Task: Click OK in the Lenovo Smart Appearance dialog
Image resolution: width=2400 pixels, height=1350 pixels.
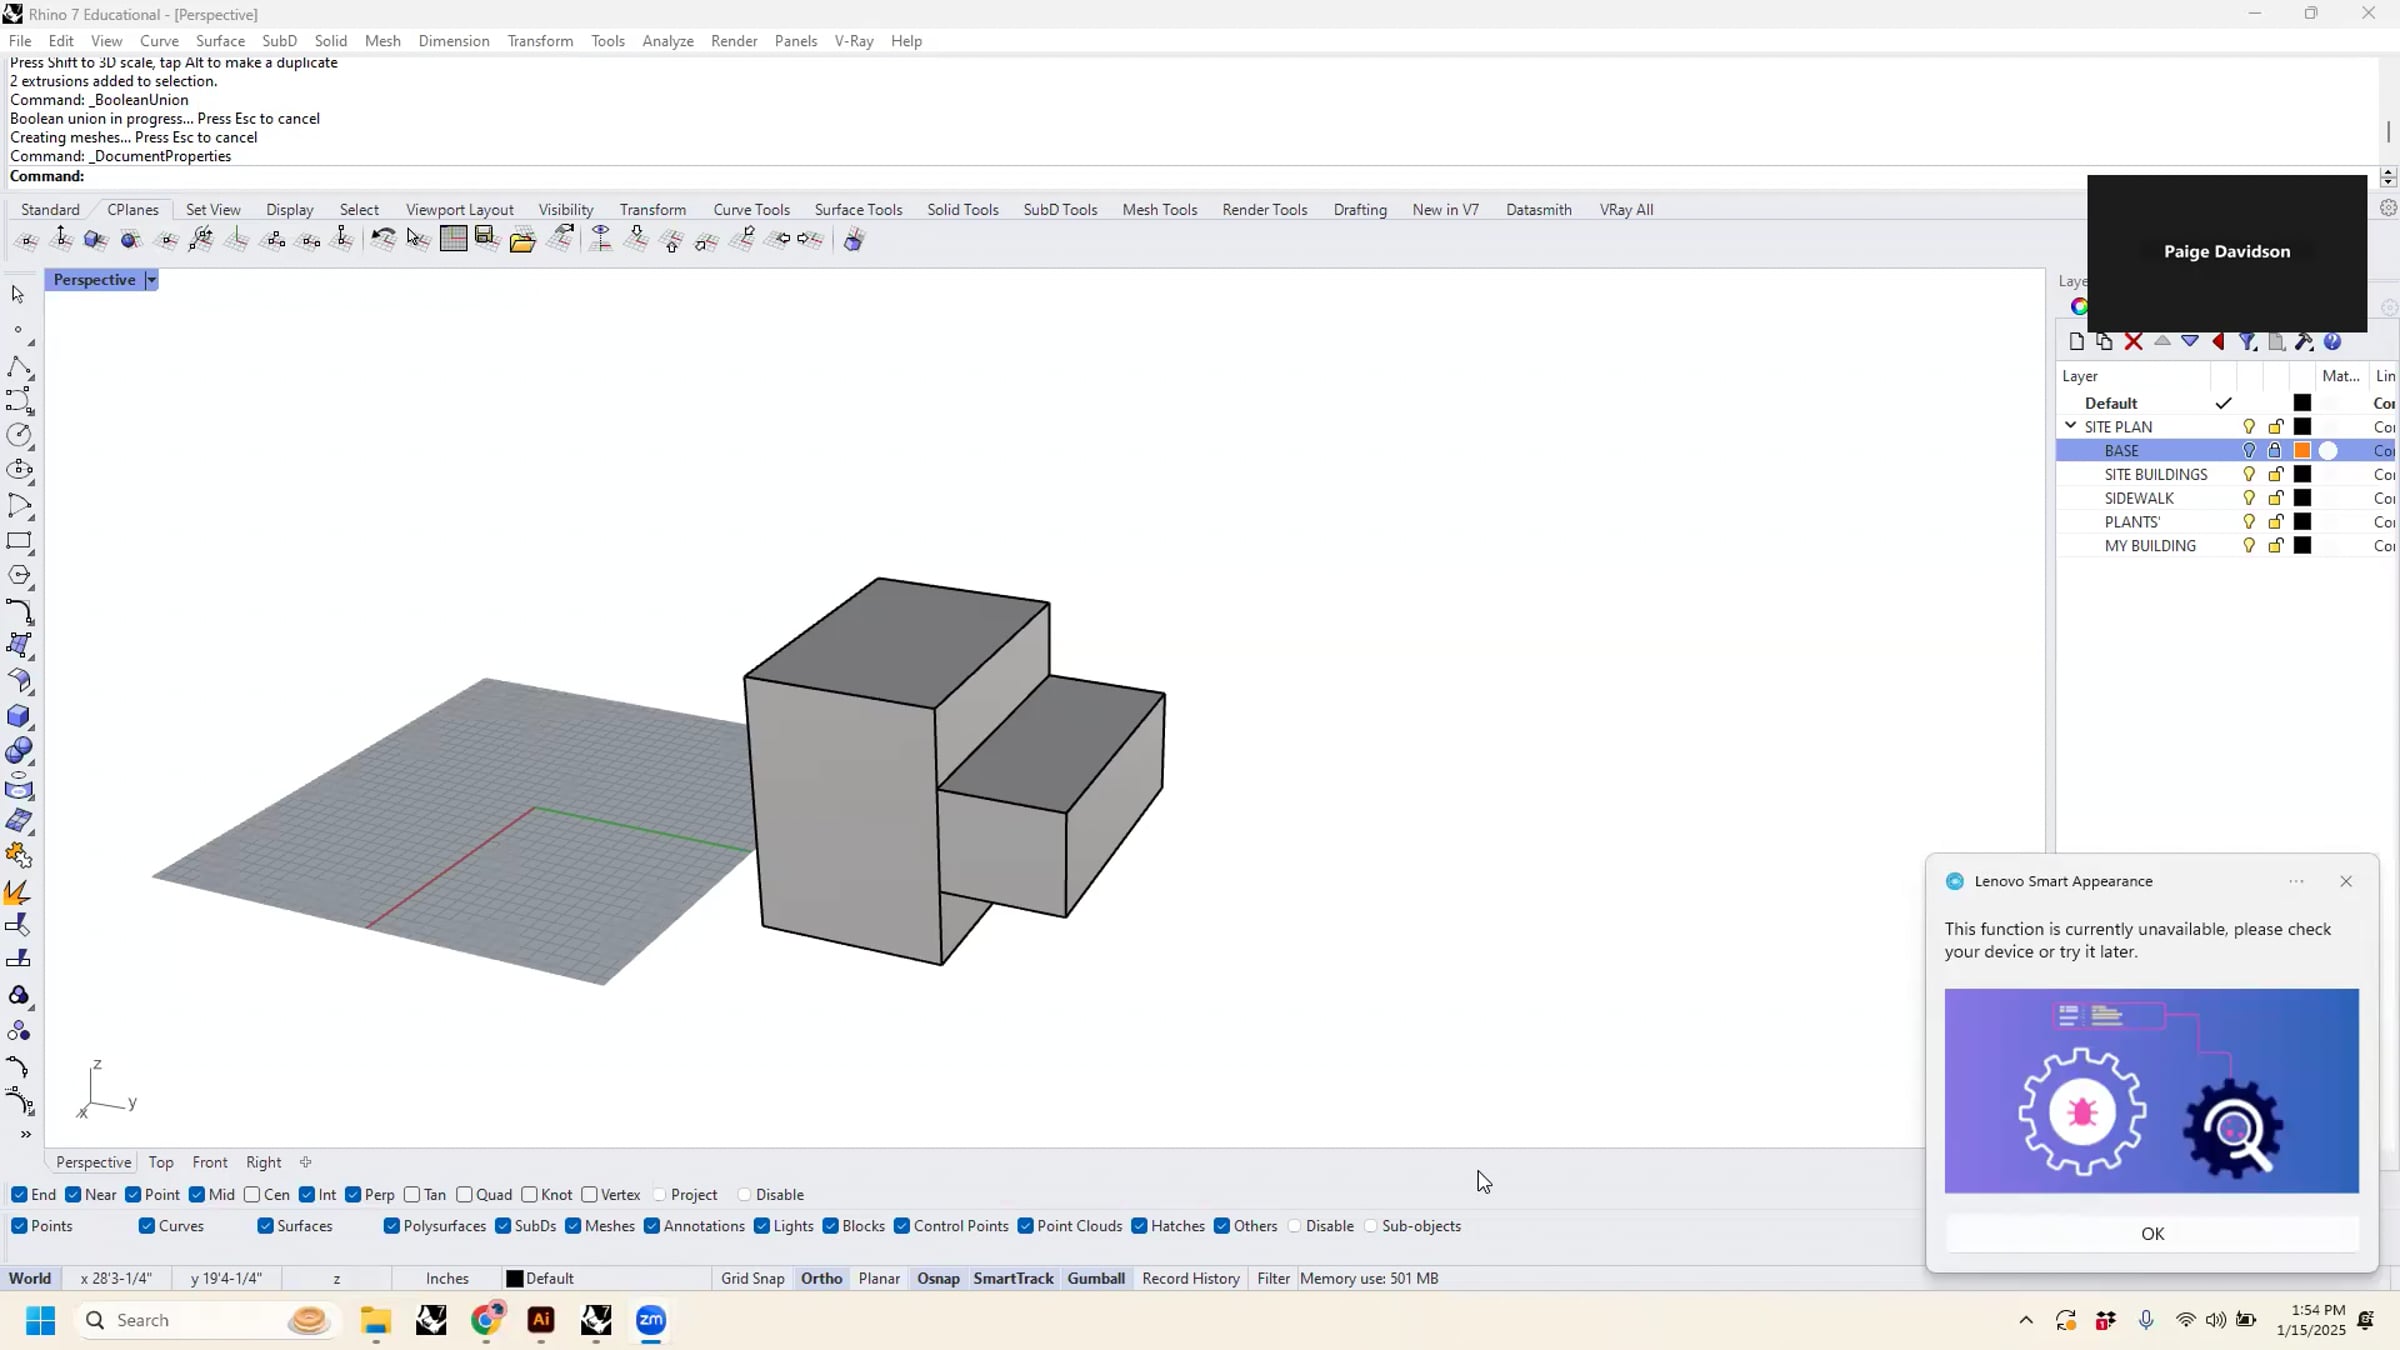Action: pyautogui.click(x=2152, y=1234)
